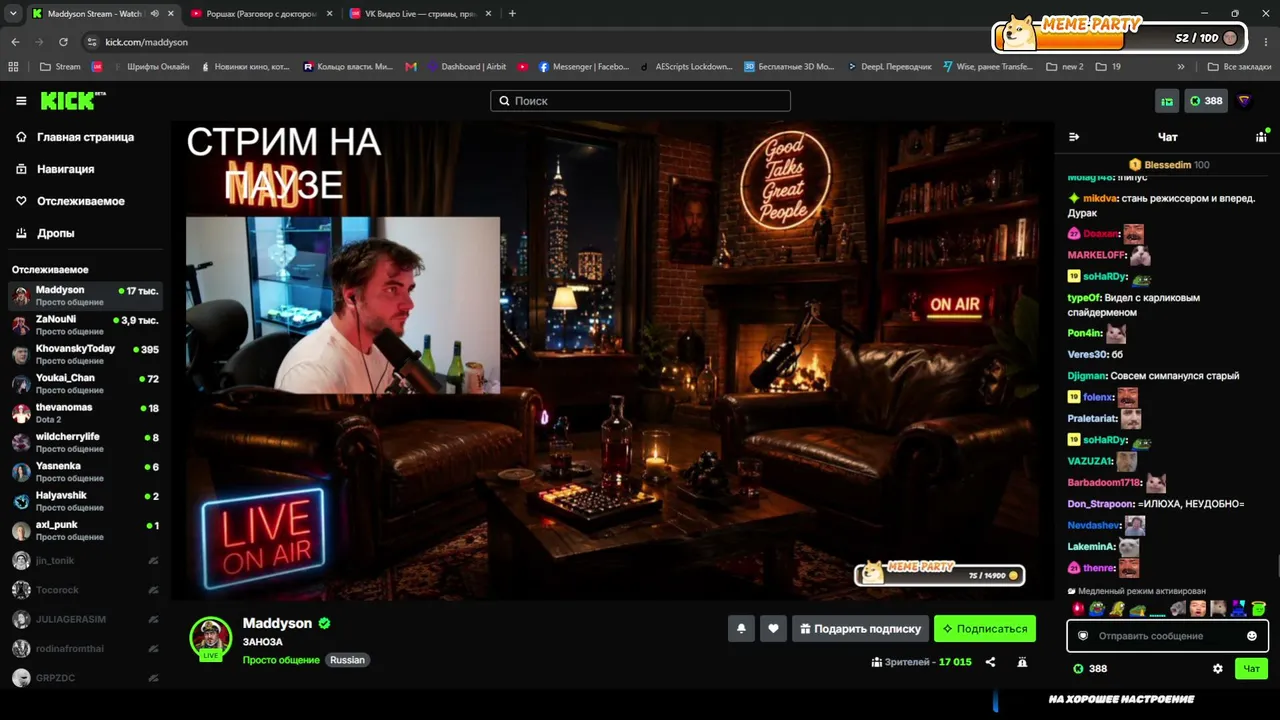1280x720 pixels.
Task: Go to the Kick logo home
Action: pyautogui.click(x=72, y=101)
